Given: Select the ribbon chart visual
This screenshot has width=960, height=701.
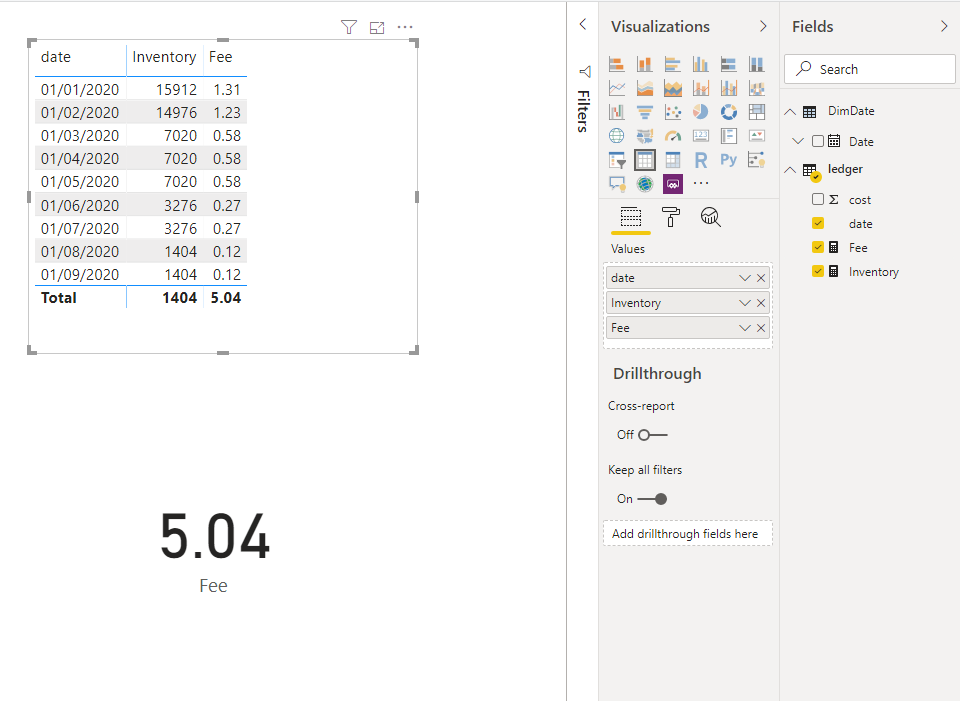Looking at the screenshot, I should tap(757, 88).
